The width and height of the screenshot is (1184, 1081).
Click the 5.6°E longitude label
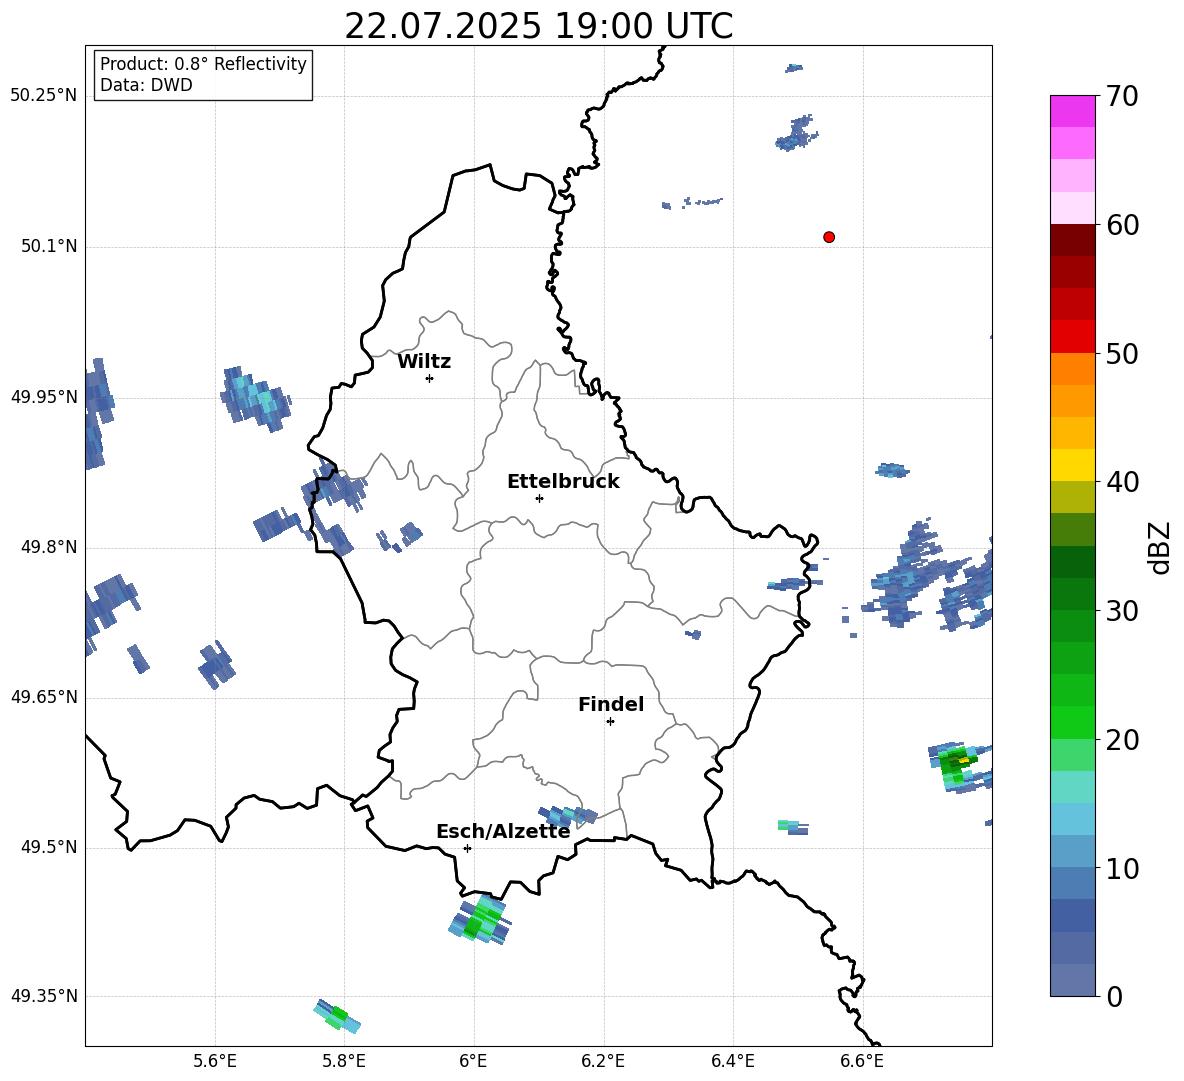pyautogui.click(x=215, y=1061)
